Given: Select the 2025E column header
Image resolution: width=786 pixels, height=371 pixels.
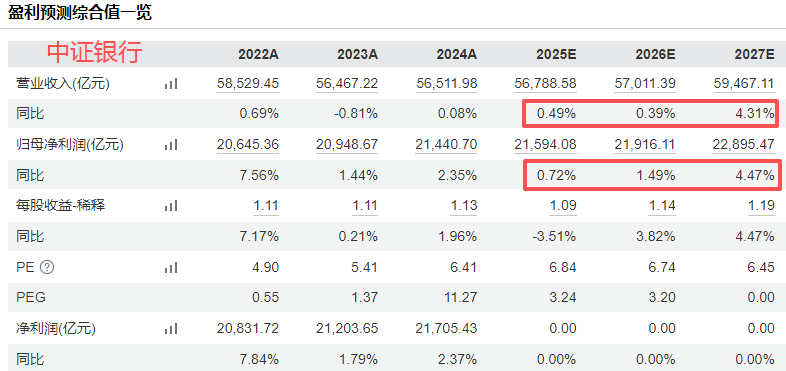Looking at the screenshot, I should [556, 55].
